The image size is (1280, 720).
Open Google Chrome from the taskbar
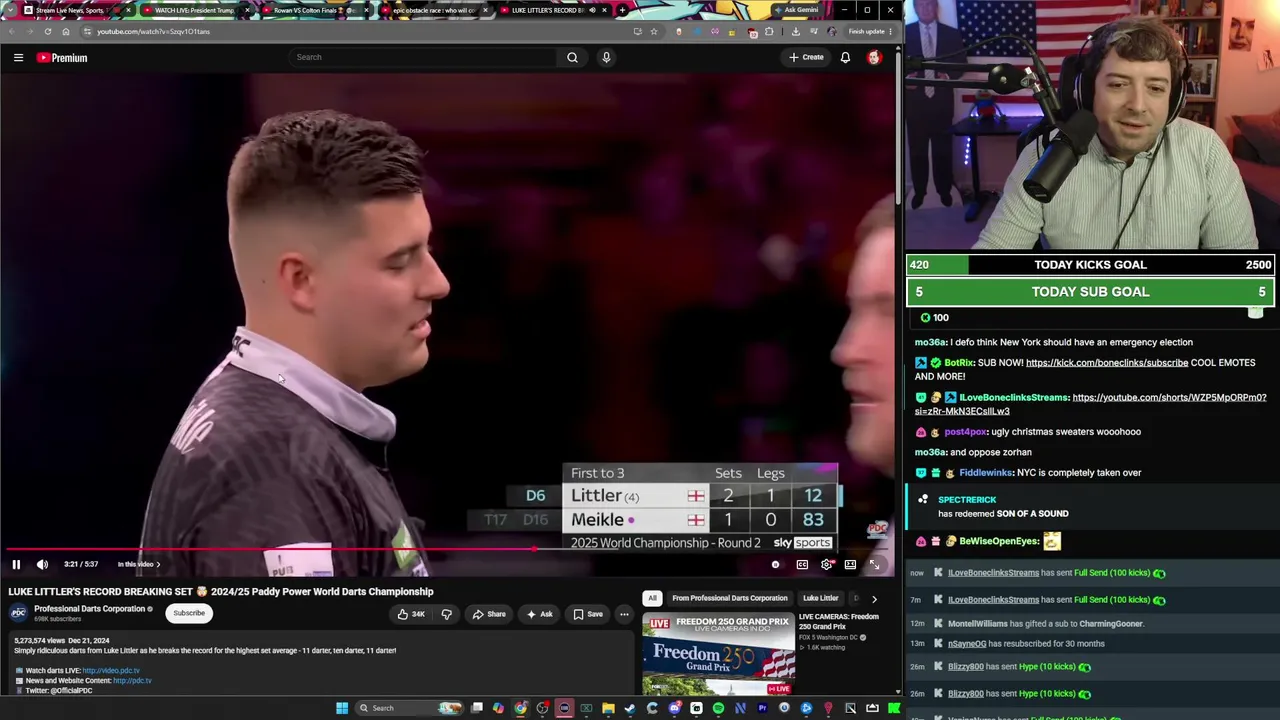coord(521,708)
